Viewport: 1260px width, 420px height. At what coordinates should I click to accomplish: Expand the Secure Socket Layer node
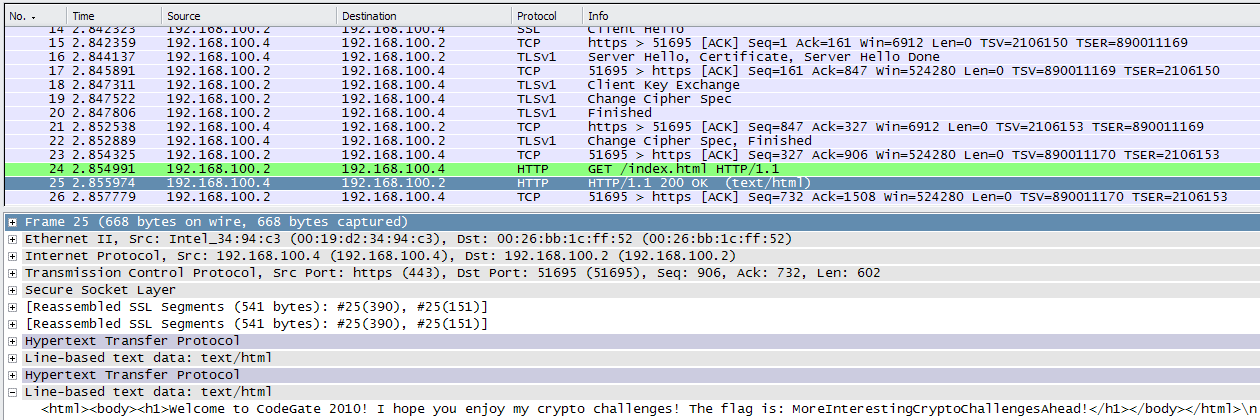12,290
